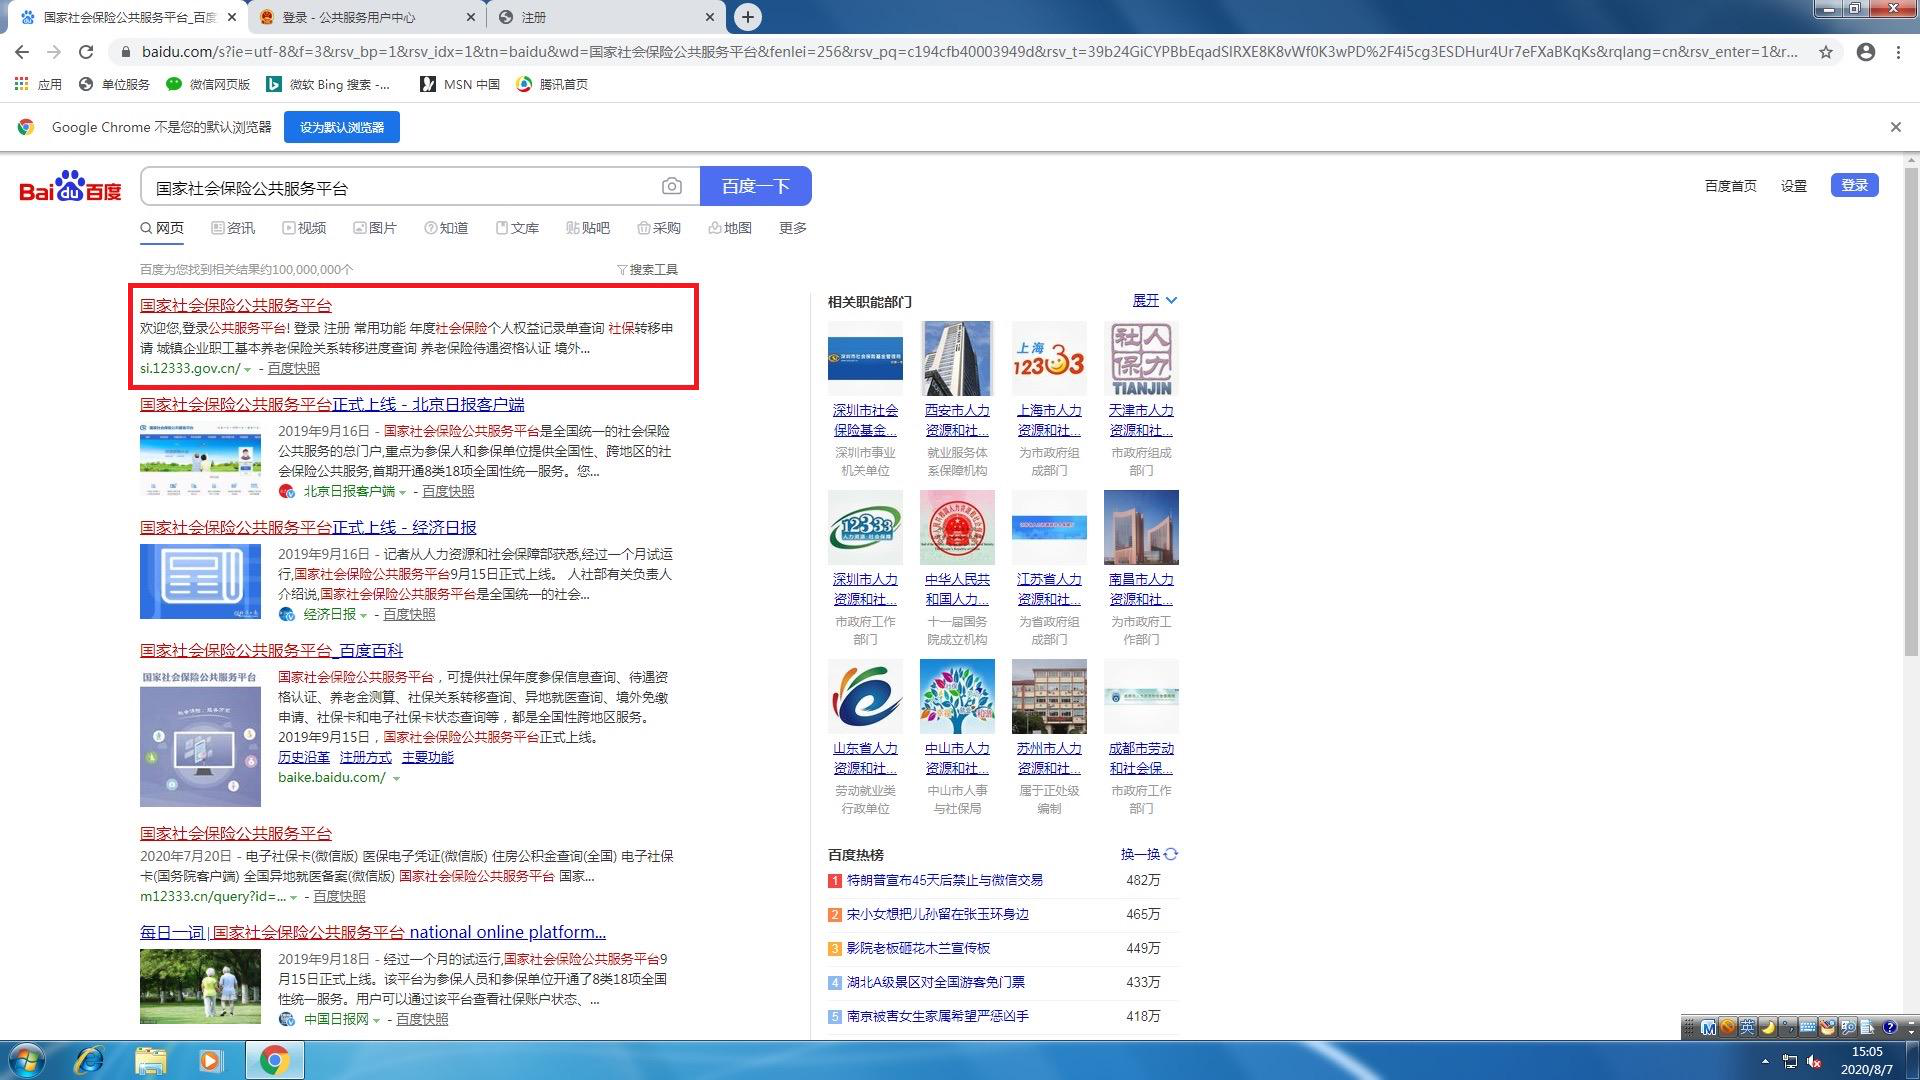Open 微信网页版 bookmark
The height and width of the screenshot is (1080, 1920).
(x=208, y=84)
